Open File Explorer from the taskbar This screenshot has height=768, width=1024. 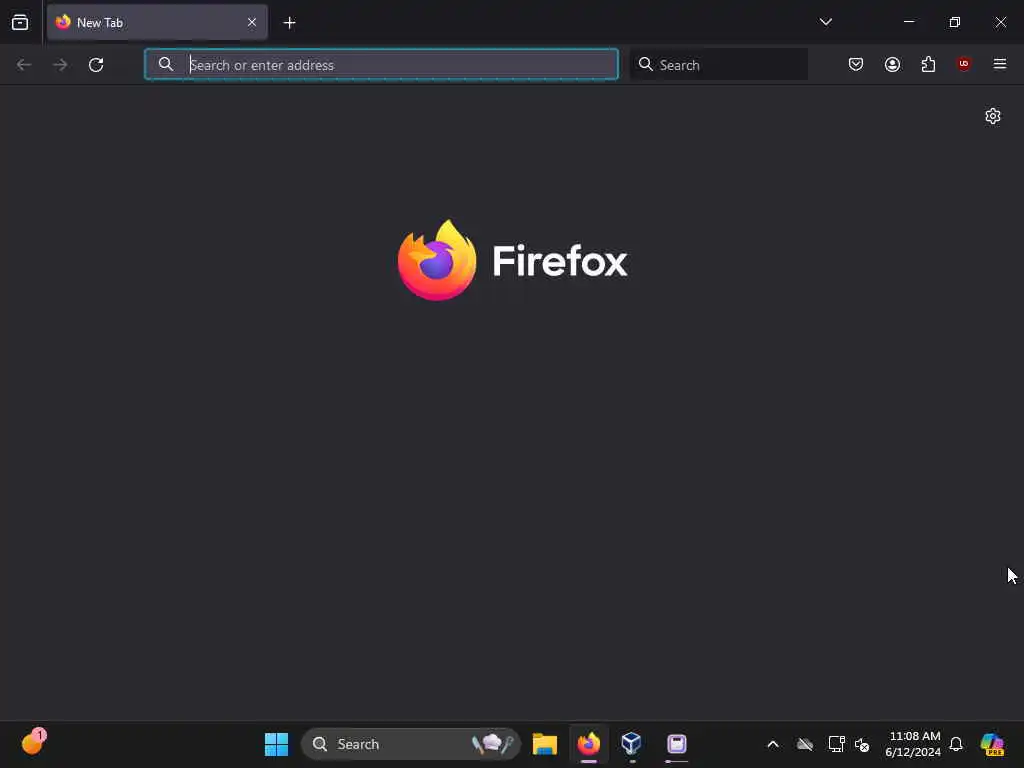[545, 744]
